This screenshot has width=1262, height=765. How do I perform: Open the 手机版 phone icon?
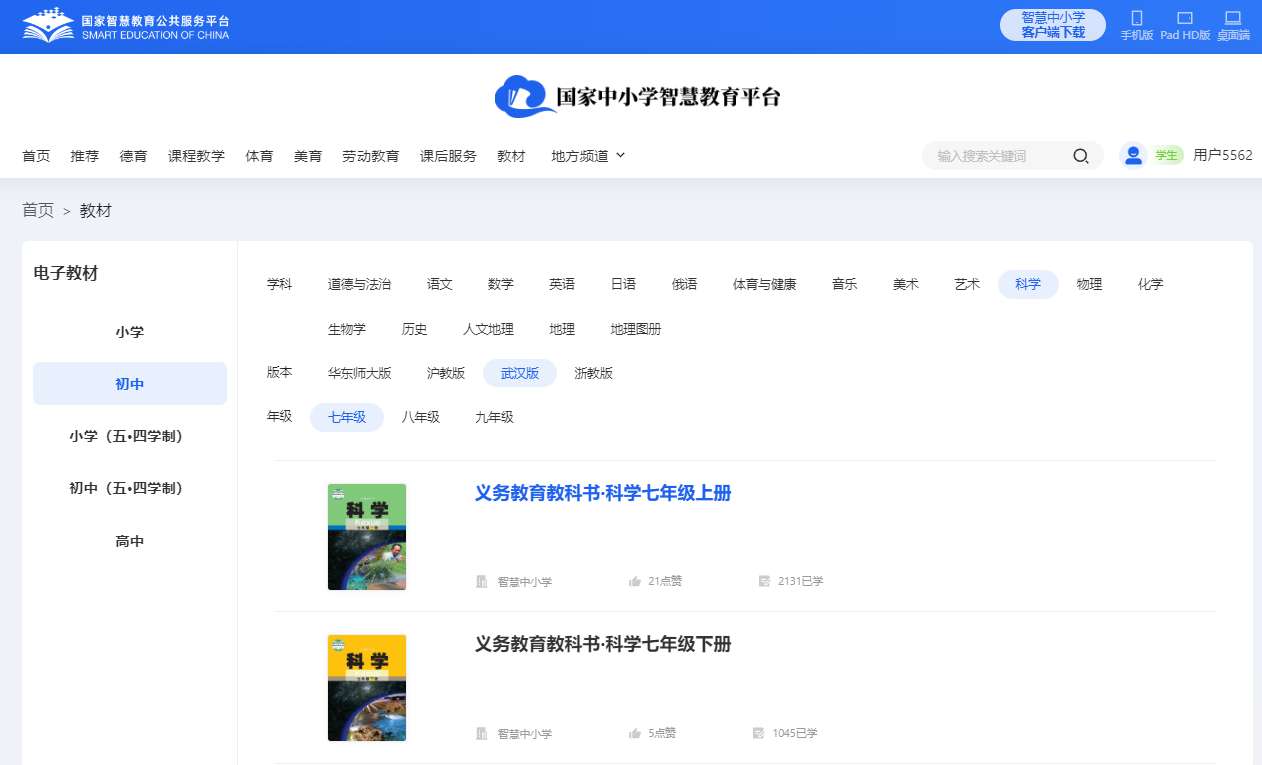pyautogui.click(x=1136, y=18)
